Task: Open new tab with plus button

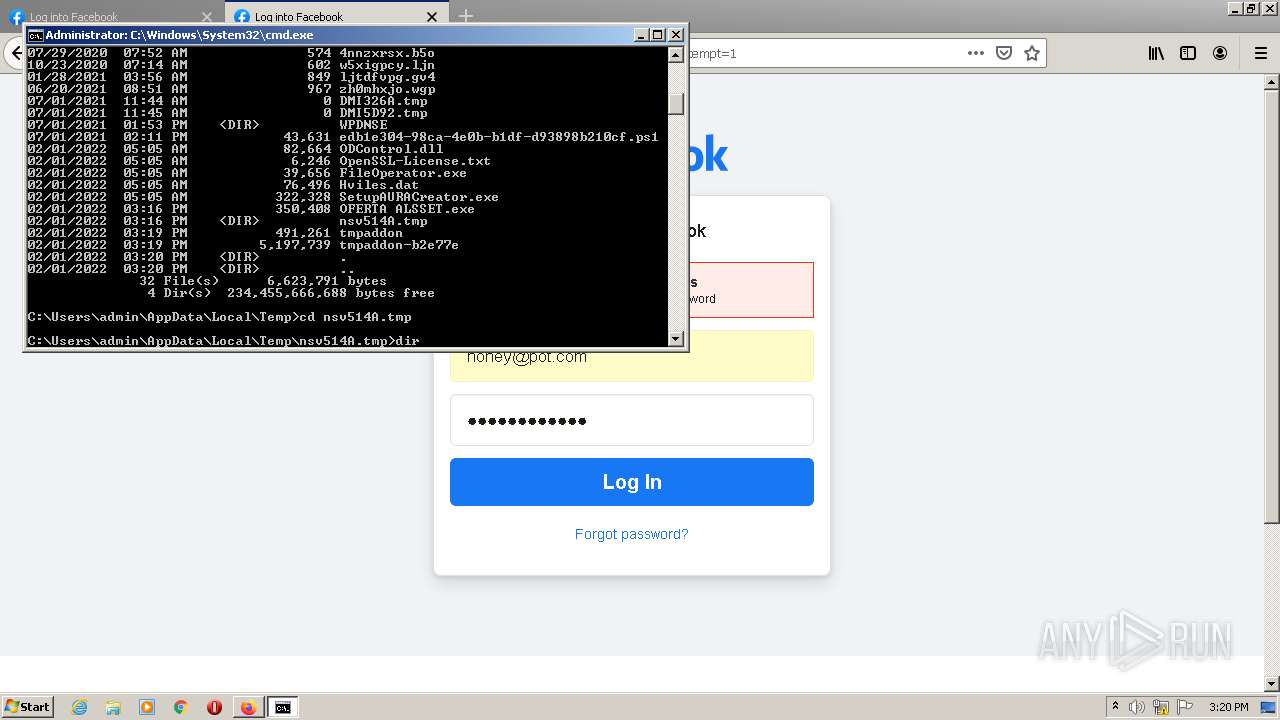Action: click(466, 16)
